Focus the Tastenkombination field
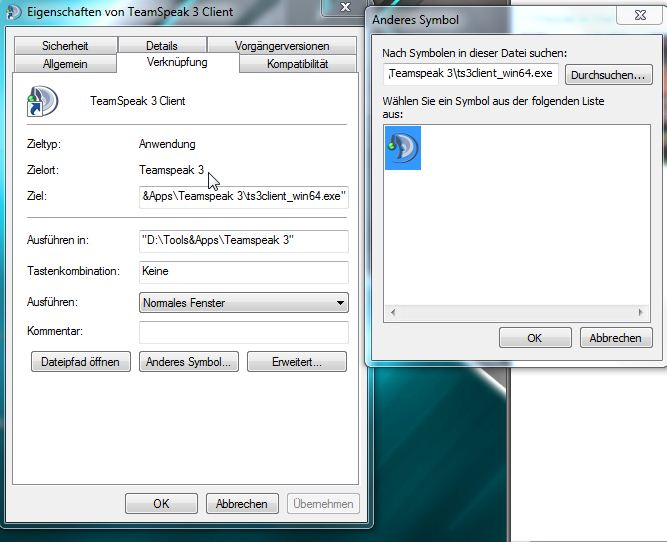The height and width of the screenshot is (542, 667). click(x=244, y=272)
